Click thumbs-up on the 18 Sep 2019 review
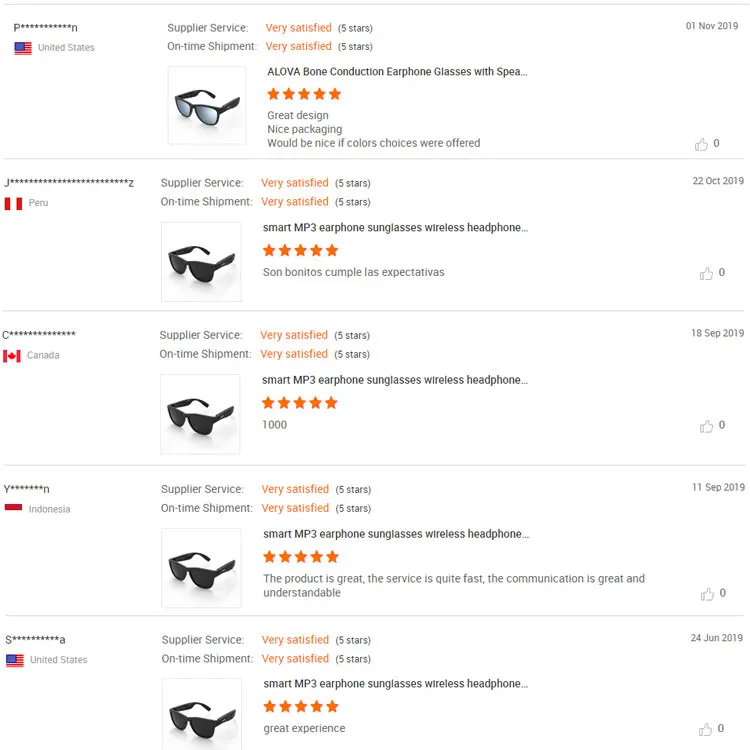Viewport: 750px width, 750px height. tap(707, 426)
